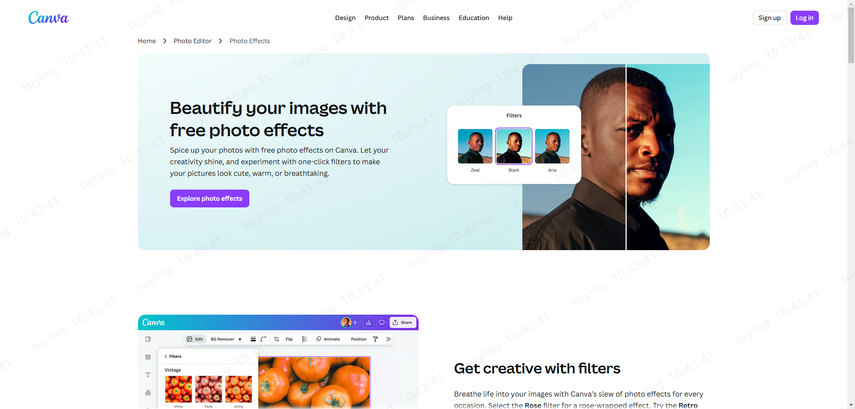Click the transparency icon in editor toolbar
855x409 pixels.
point(304,339)
